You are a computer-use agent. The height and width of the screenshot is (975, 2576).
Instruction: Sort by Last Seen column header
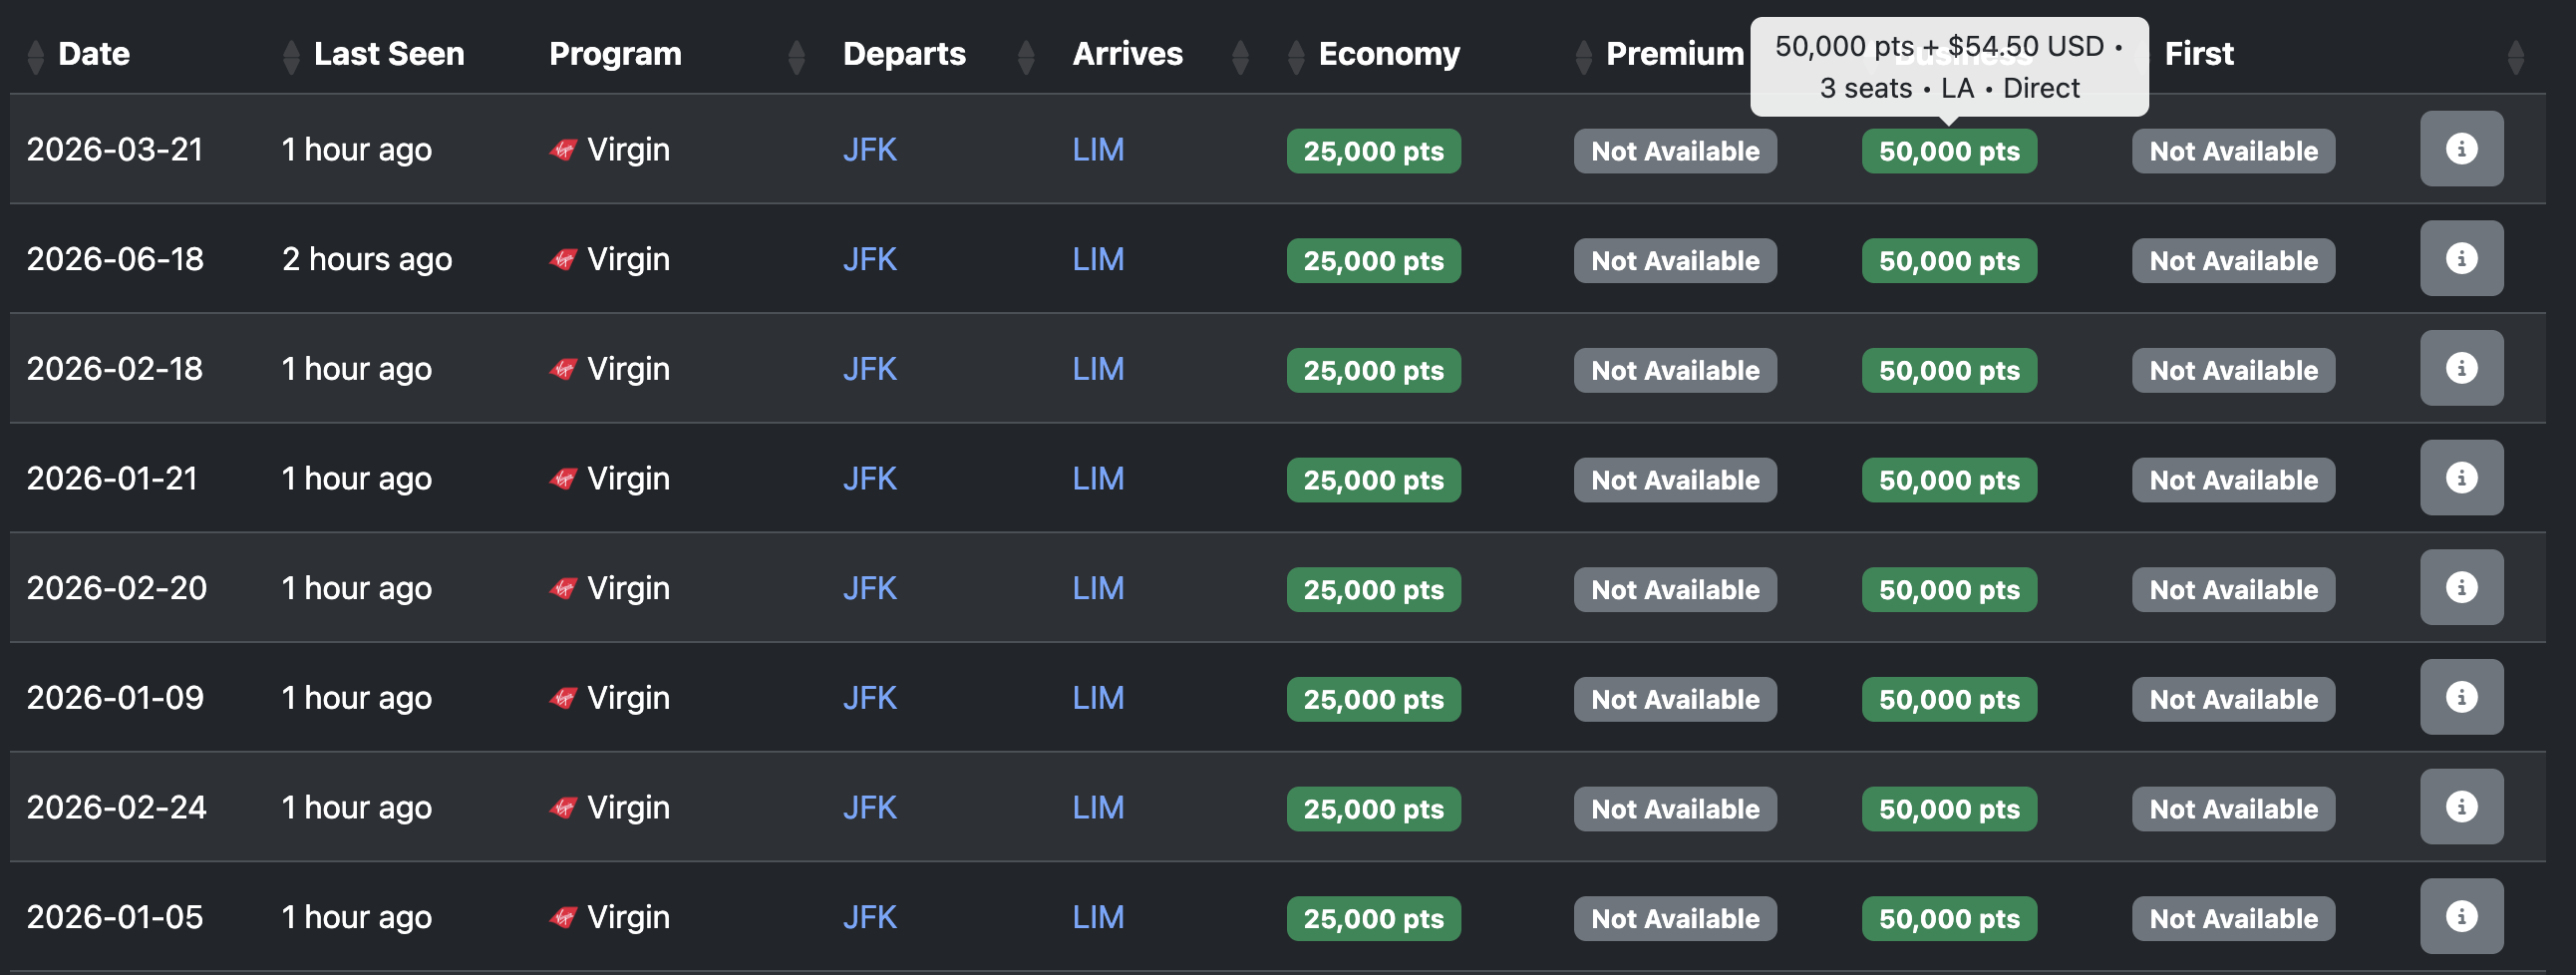click(388, 54)
